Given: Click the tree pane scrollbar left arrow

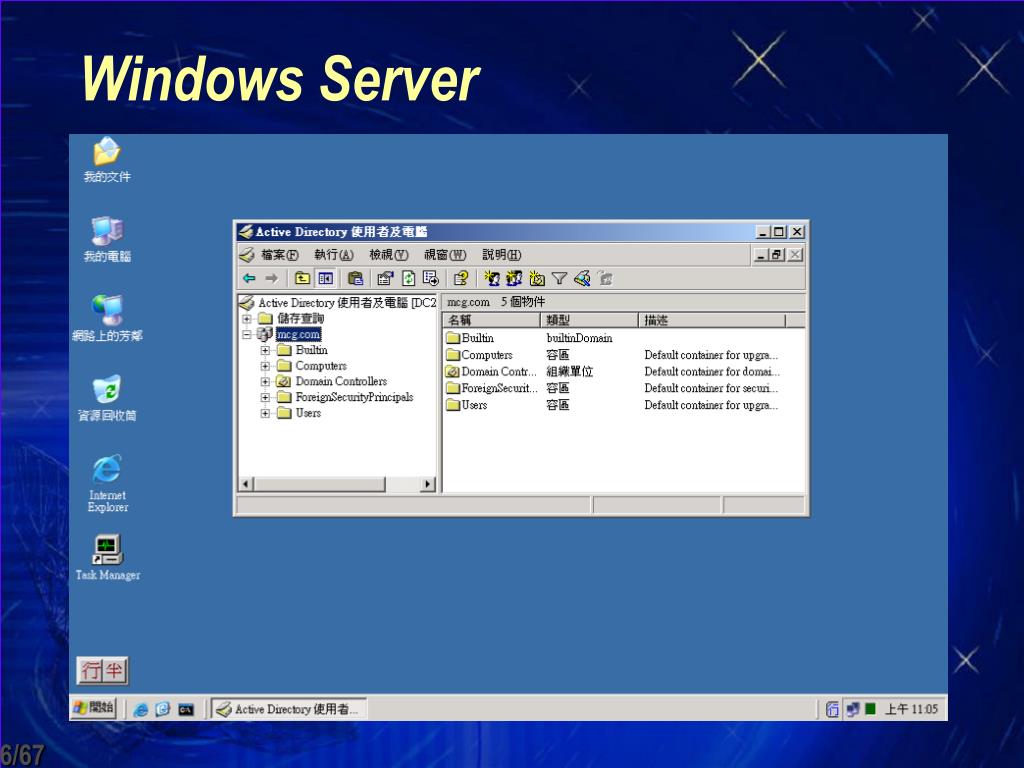Looking at the screenshot, I should pos(246,484).
